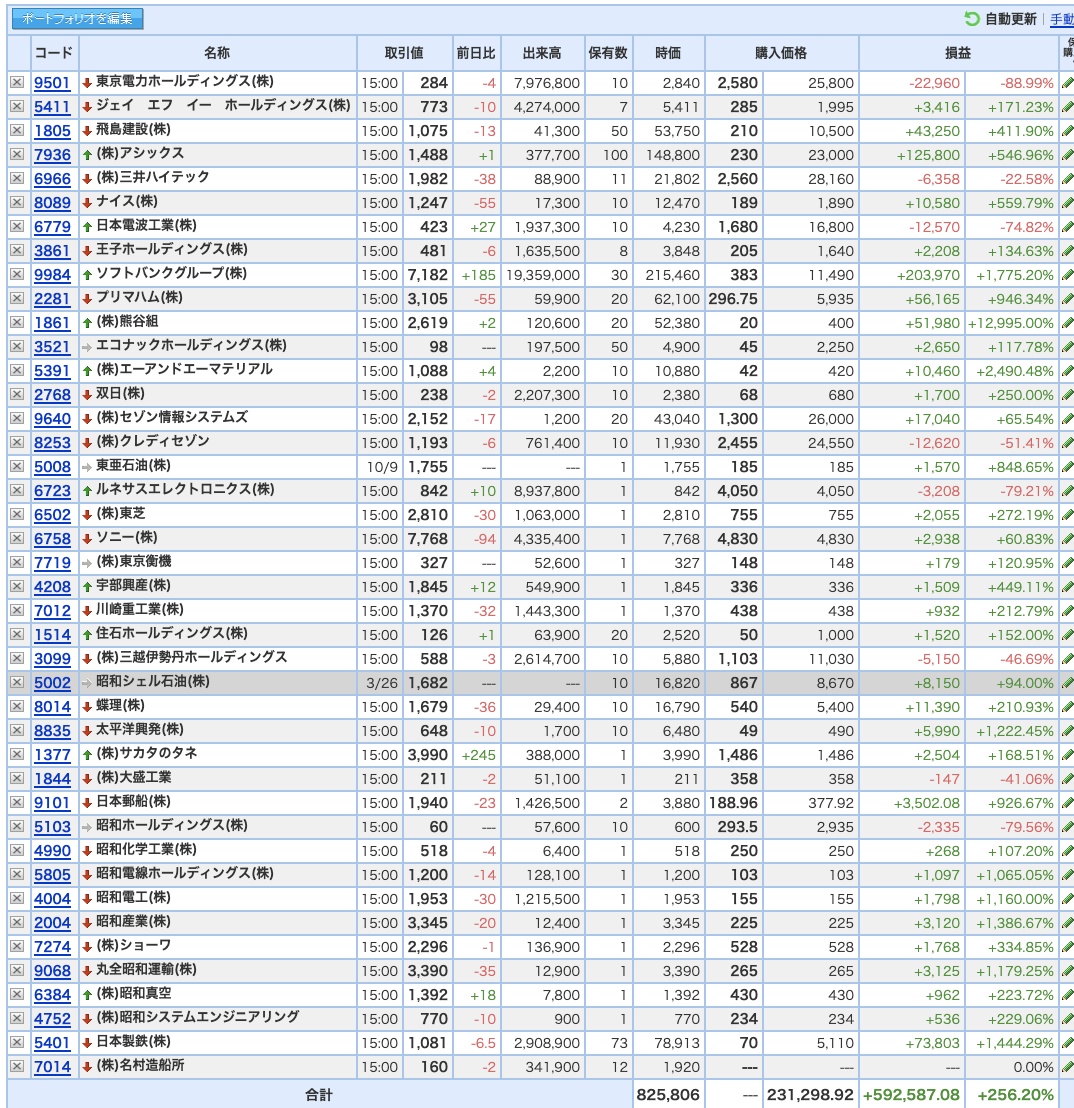Click the 出来高 column header
This screenshot has width=1074, height=1108.
[x=542, y=52]
